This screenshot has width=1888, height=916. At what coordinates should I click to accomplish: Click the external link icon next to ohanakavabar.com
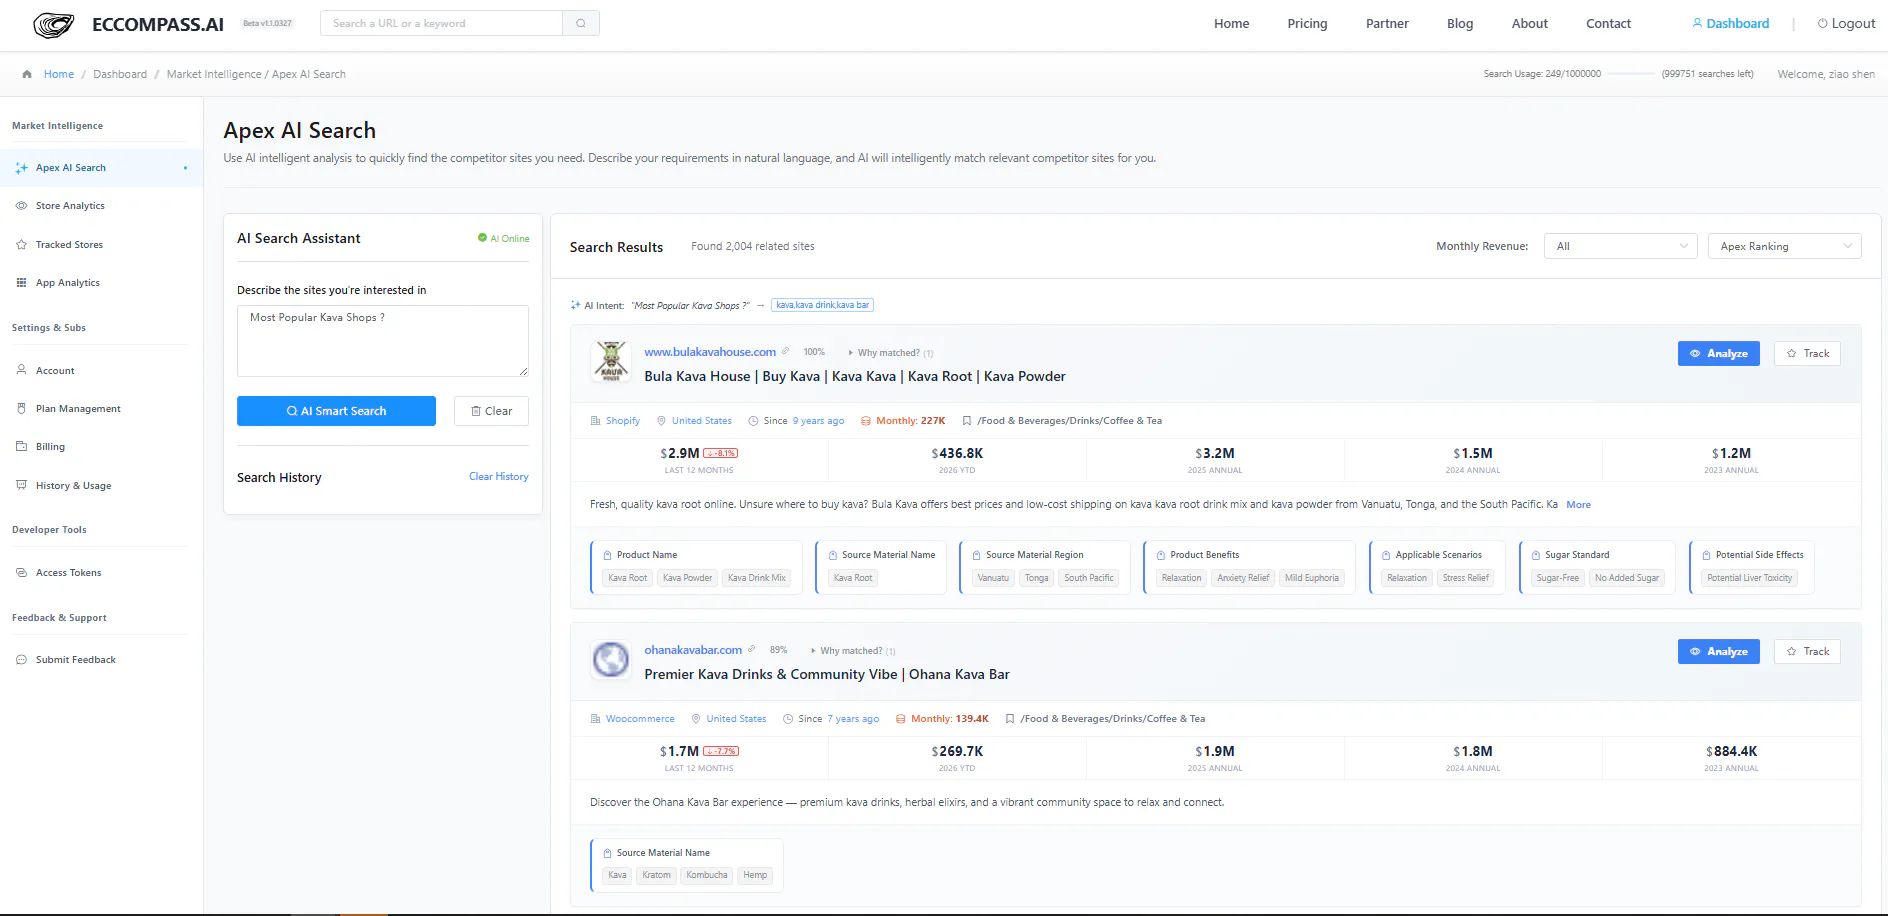coord(752,650)
